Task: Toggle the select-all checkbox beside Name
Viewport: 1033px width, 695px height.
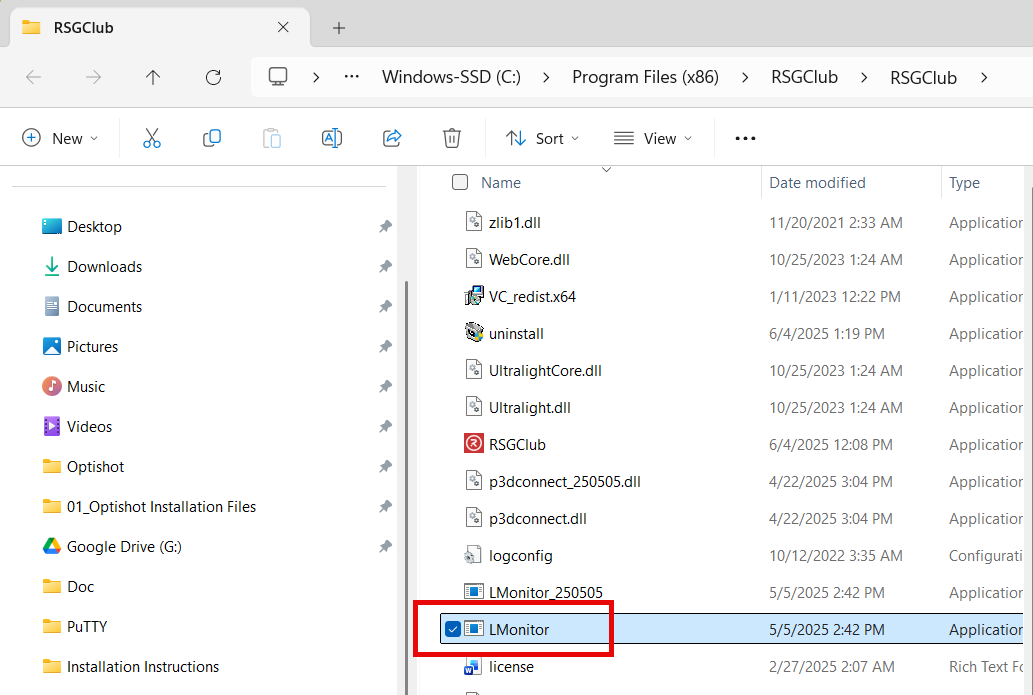Action: [x=460, y=182]
